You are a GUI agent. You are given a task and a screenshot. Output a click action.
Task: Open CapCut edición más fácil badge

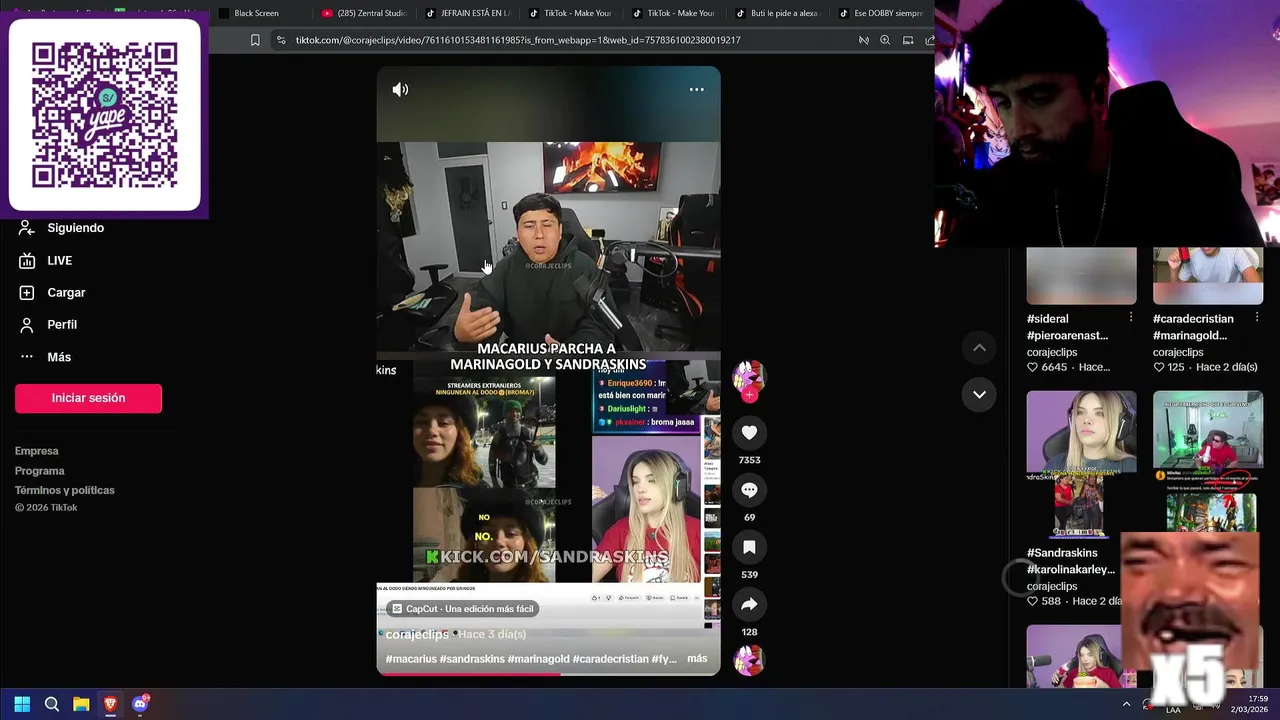click(462, 609)
